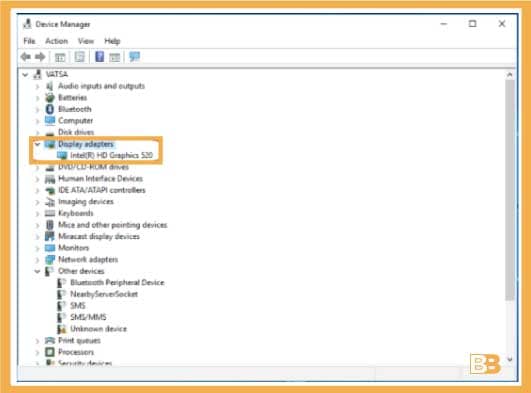Click the Miracast display devices icon

50,236
